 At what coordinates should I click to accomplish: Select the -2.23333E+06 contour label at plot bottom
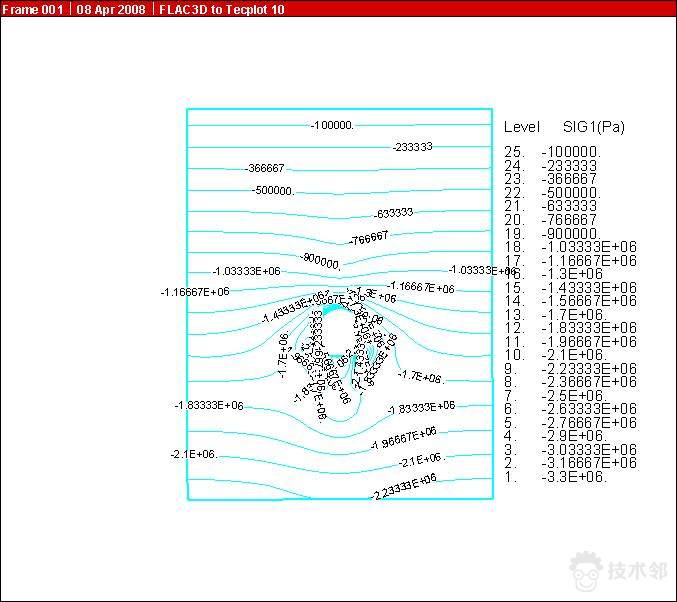(404, 487)
